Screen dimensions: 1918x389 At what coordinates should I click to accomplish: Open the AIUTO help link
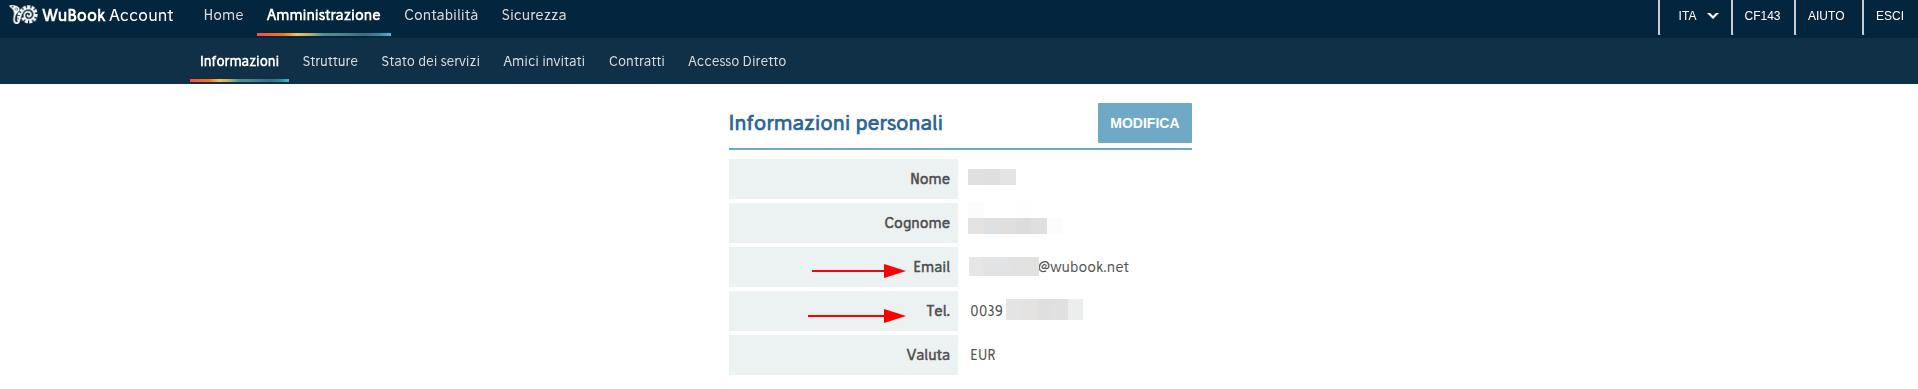(x=1826, y=16)
